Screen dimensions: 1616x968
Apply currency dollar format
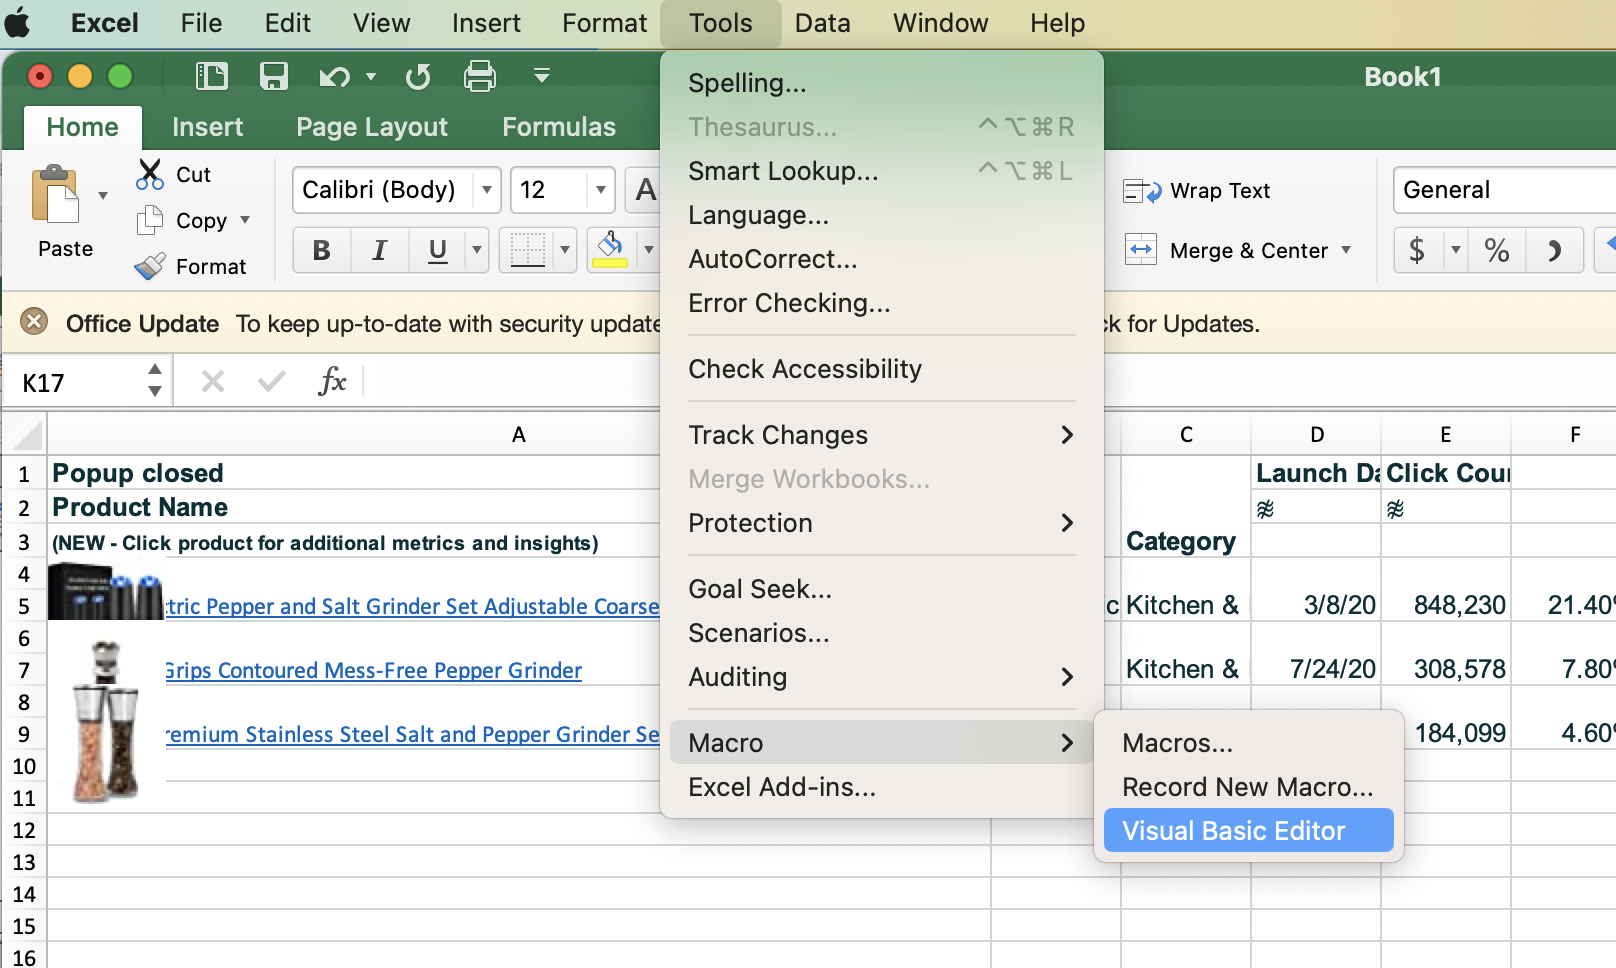click(1416, 250)
